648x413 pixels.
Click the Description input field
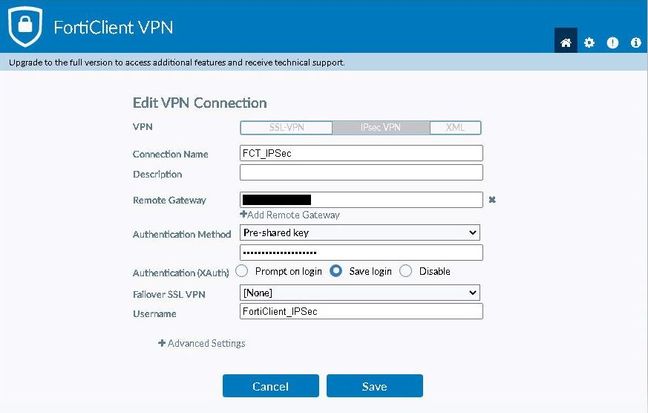click(361, 174)
